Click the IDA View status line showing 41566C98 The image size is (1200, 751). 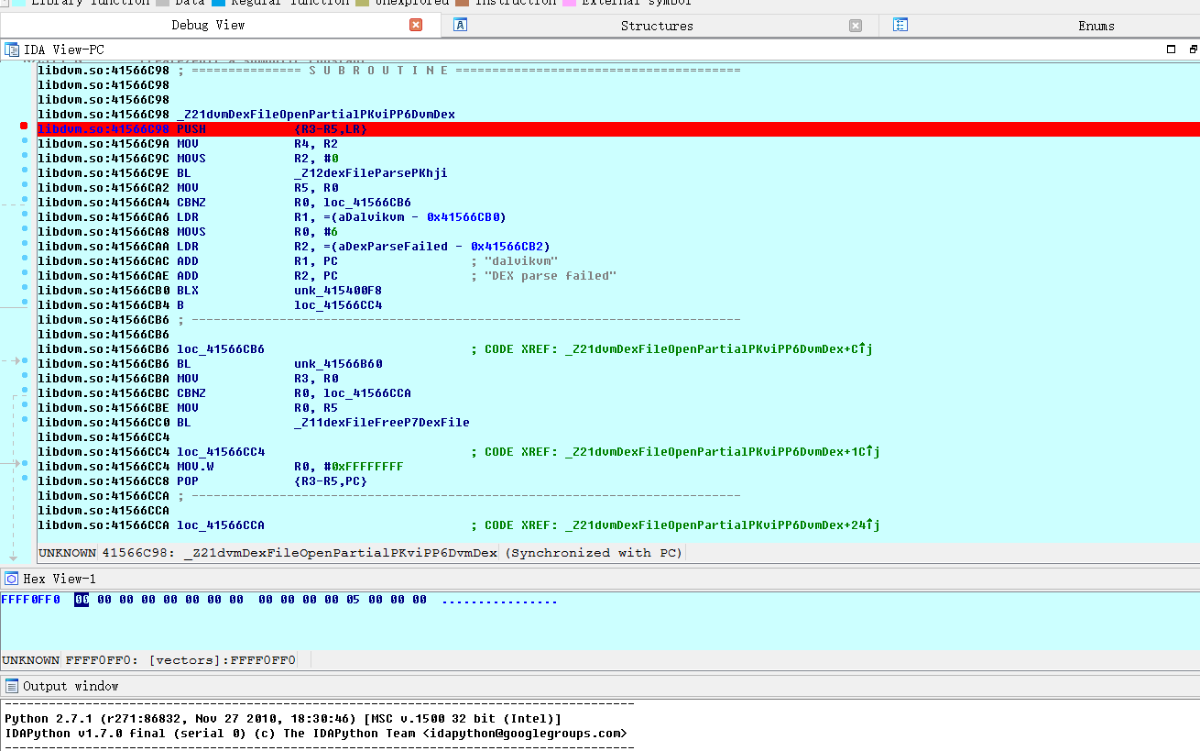pyautogui.click(x=361, y=553)
